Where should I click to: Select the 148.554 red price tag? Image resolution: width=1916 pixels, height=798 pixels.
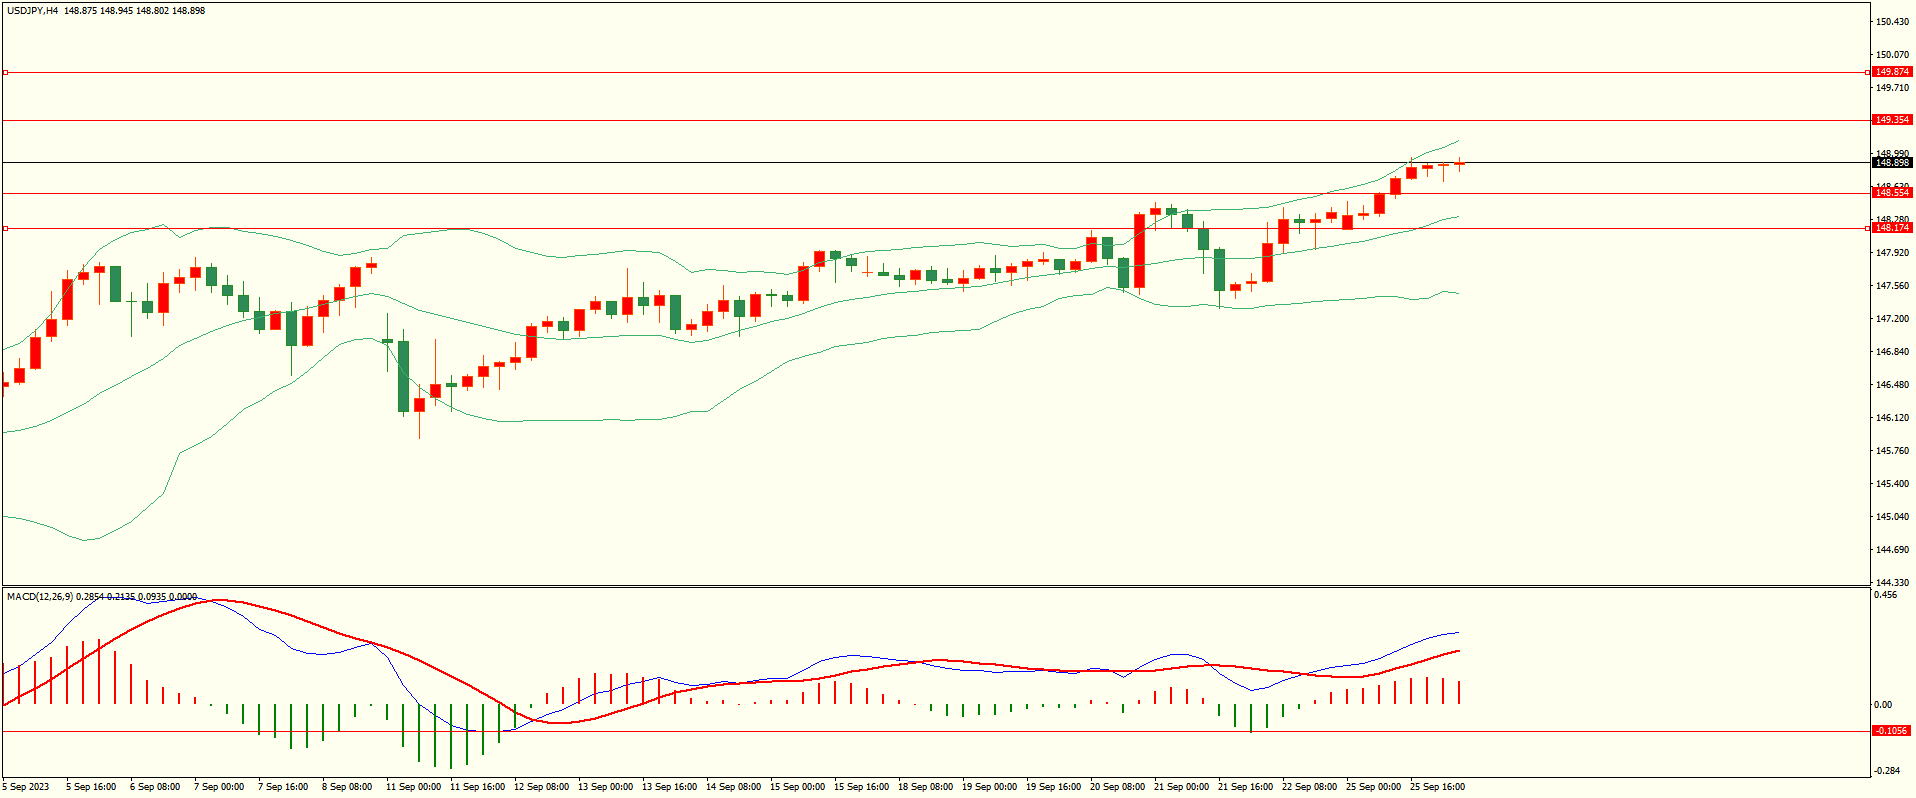1891,193
